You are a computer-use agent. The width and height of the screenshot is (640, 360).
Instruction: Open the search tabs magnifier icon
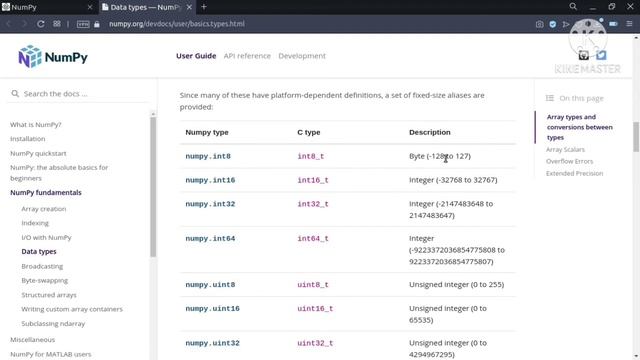tap(573, 7)
